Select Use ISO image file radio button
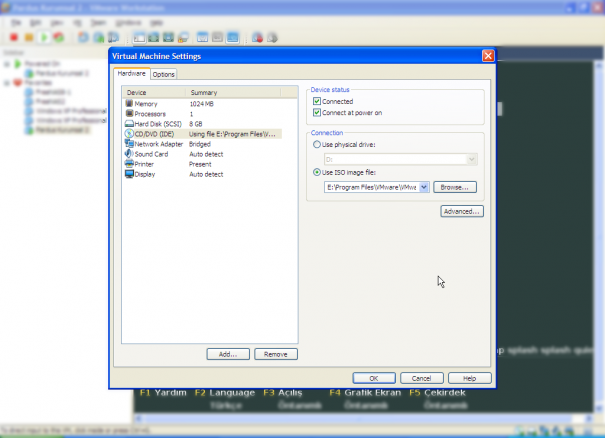Viewport: 605px width, 438px height. [x=317, y=172]
